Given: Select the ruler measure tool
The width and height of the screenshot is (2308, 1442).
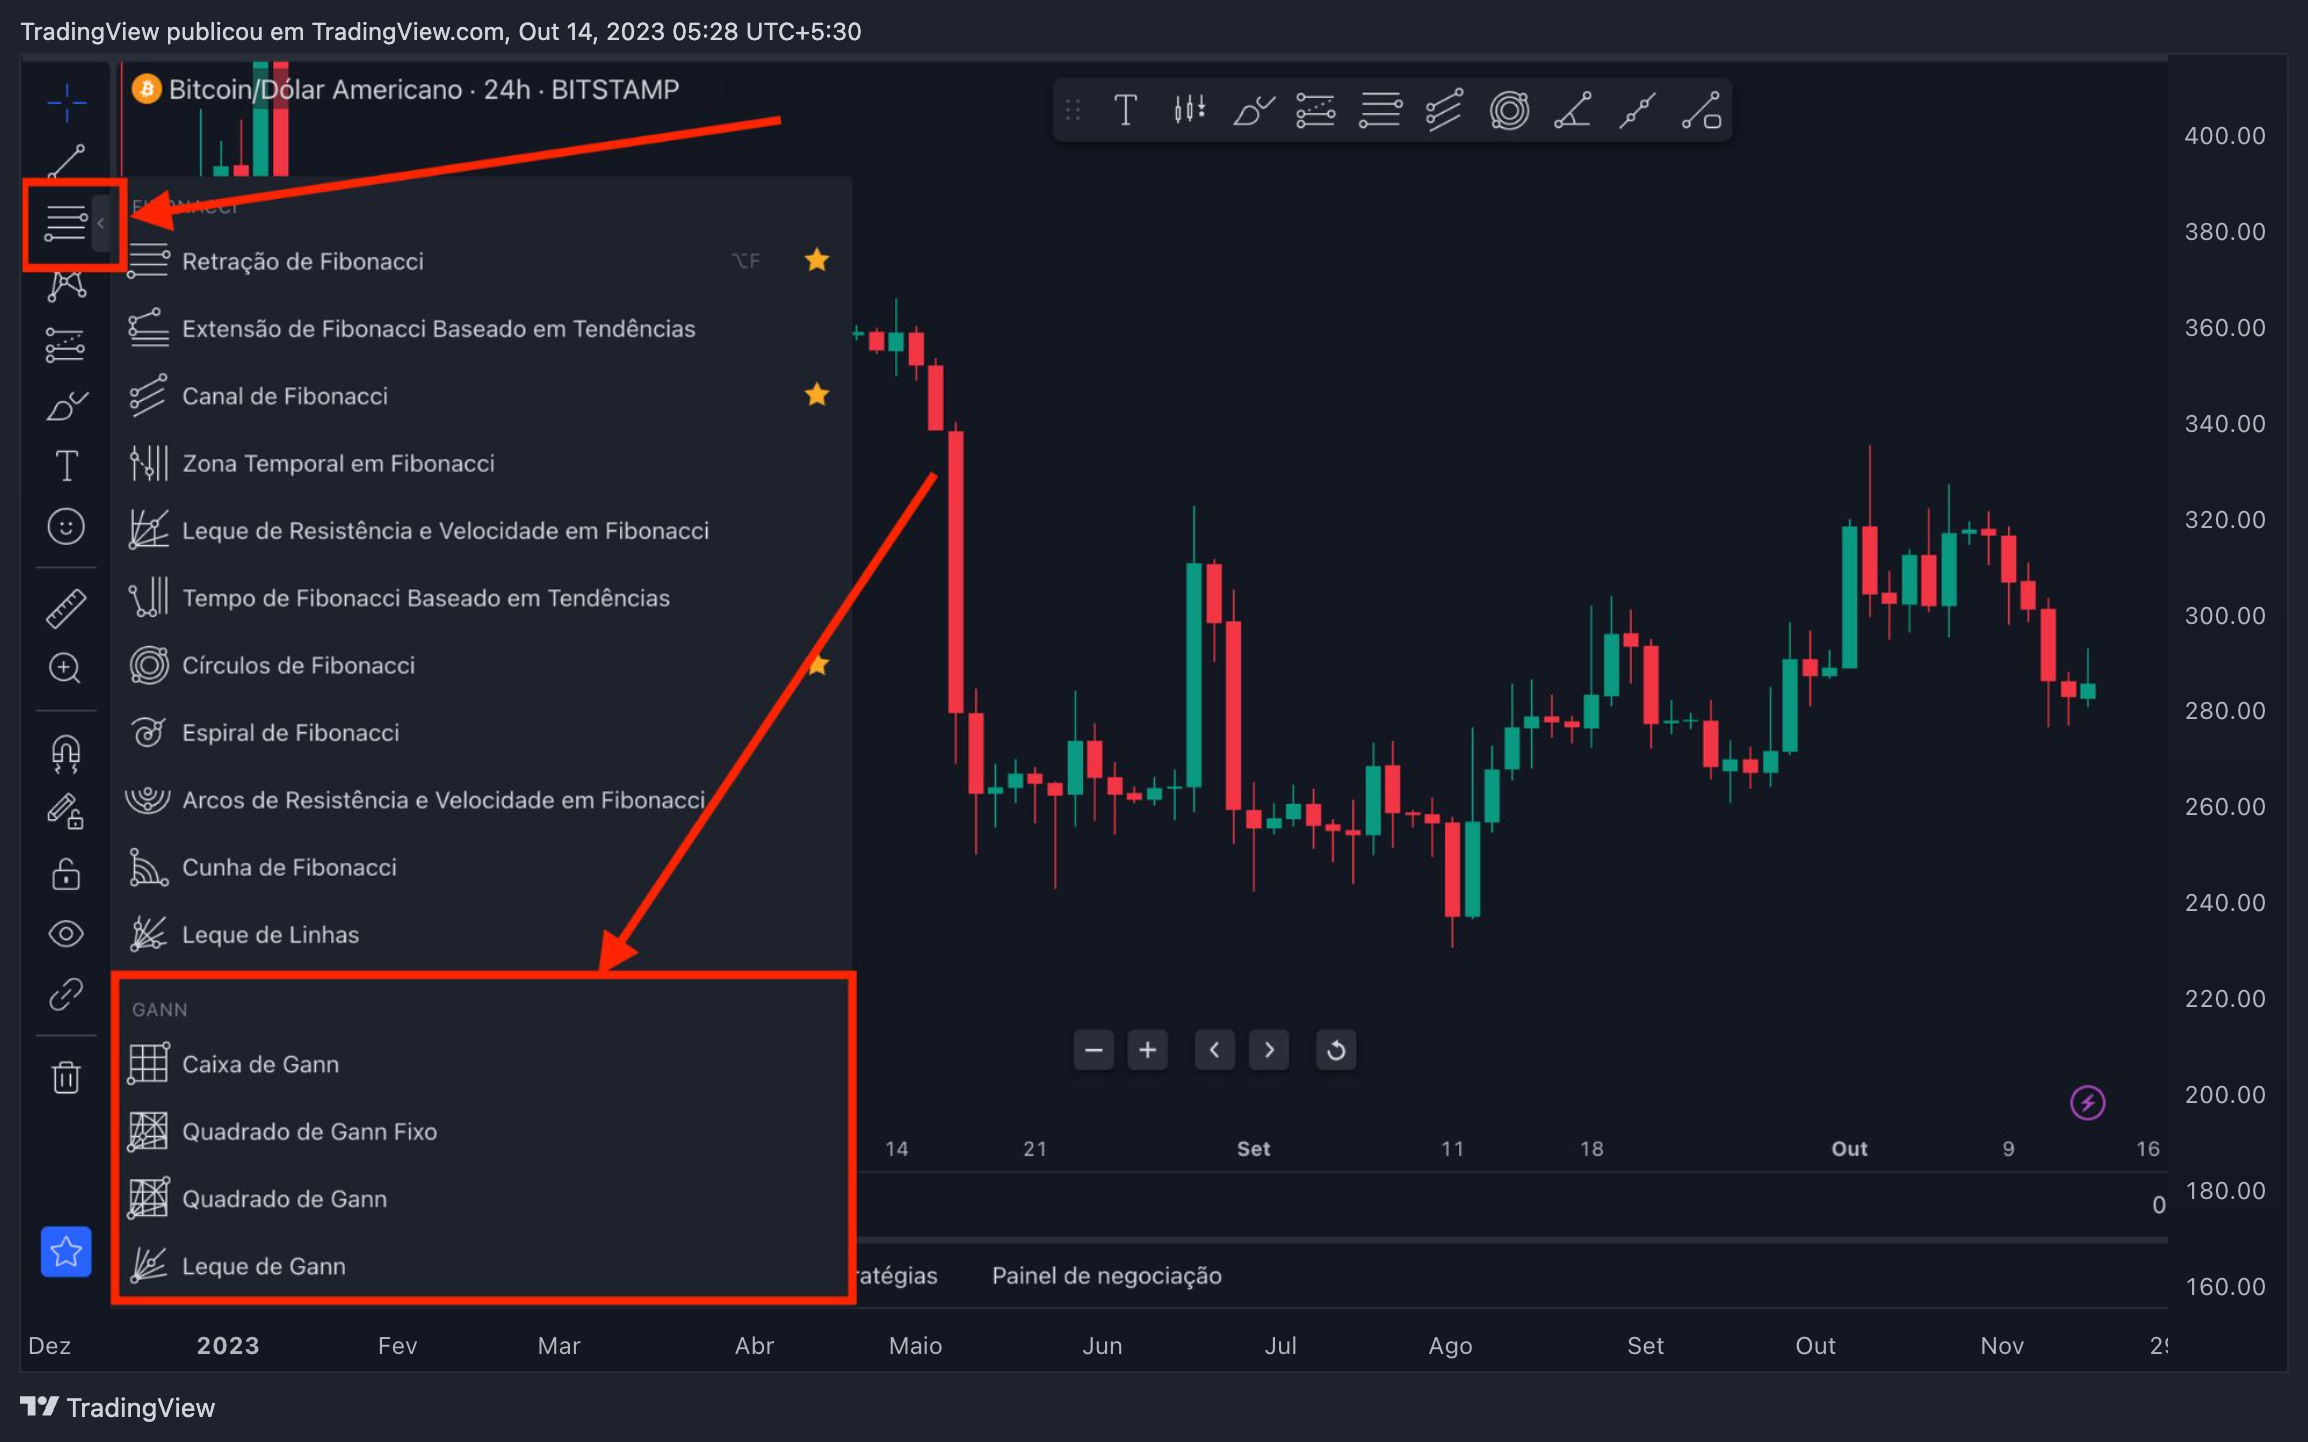Looking at the screenshot, I should [66, 608].
